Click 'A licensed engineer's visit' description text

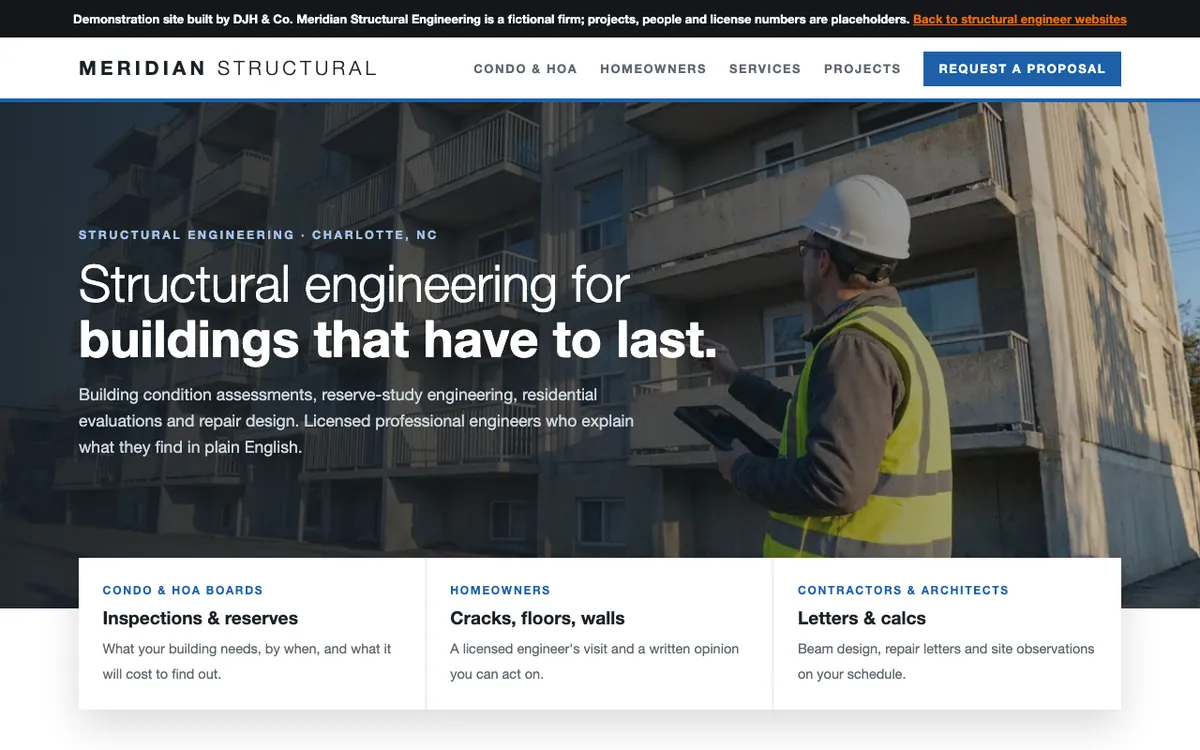pyautogui.click(x=594, y=661)
